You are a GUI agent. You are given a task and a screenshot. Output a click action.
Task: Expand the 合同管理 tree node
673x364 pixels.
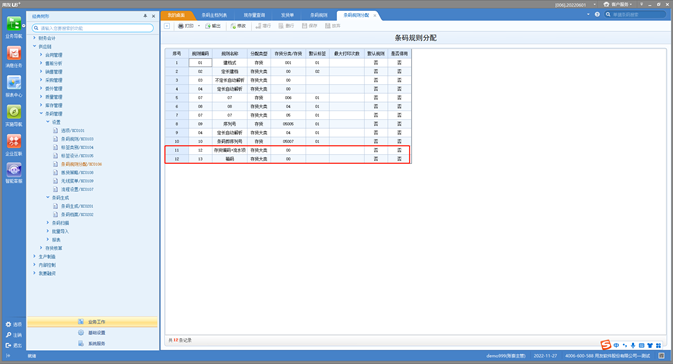tap(41, 55)
